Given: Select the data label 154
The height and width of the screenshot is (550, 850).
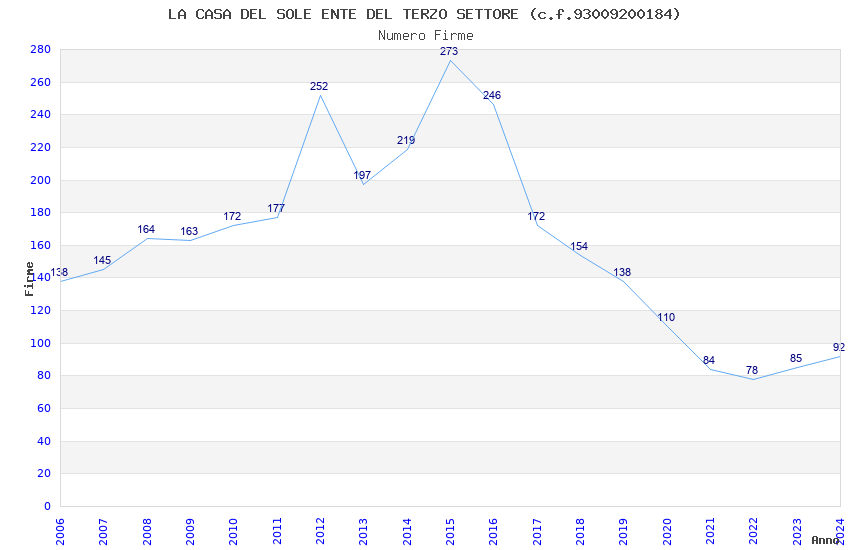Looking at the screenshot, I should (579, 247).
